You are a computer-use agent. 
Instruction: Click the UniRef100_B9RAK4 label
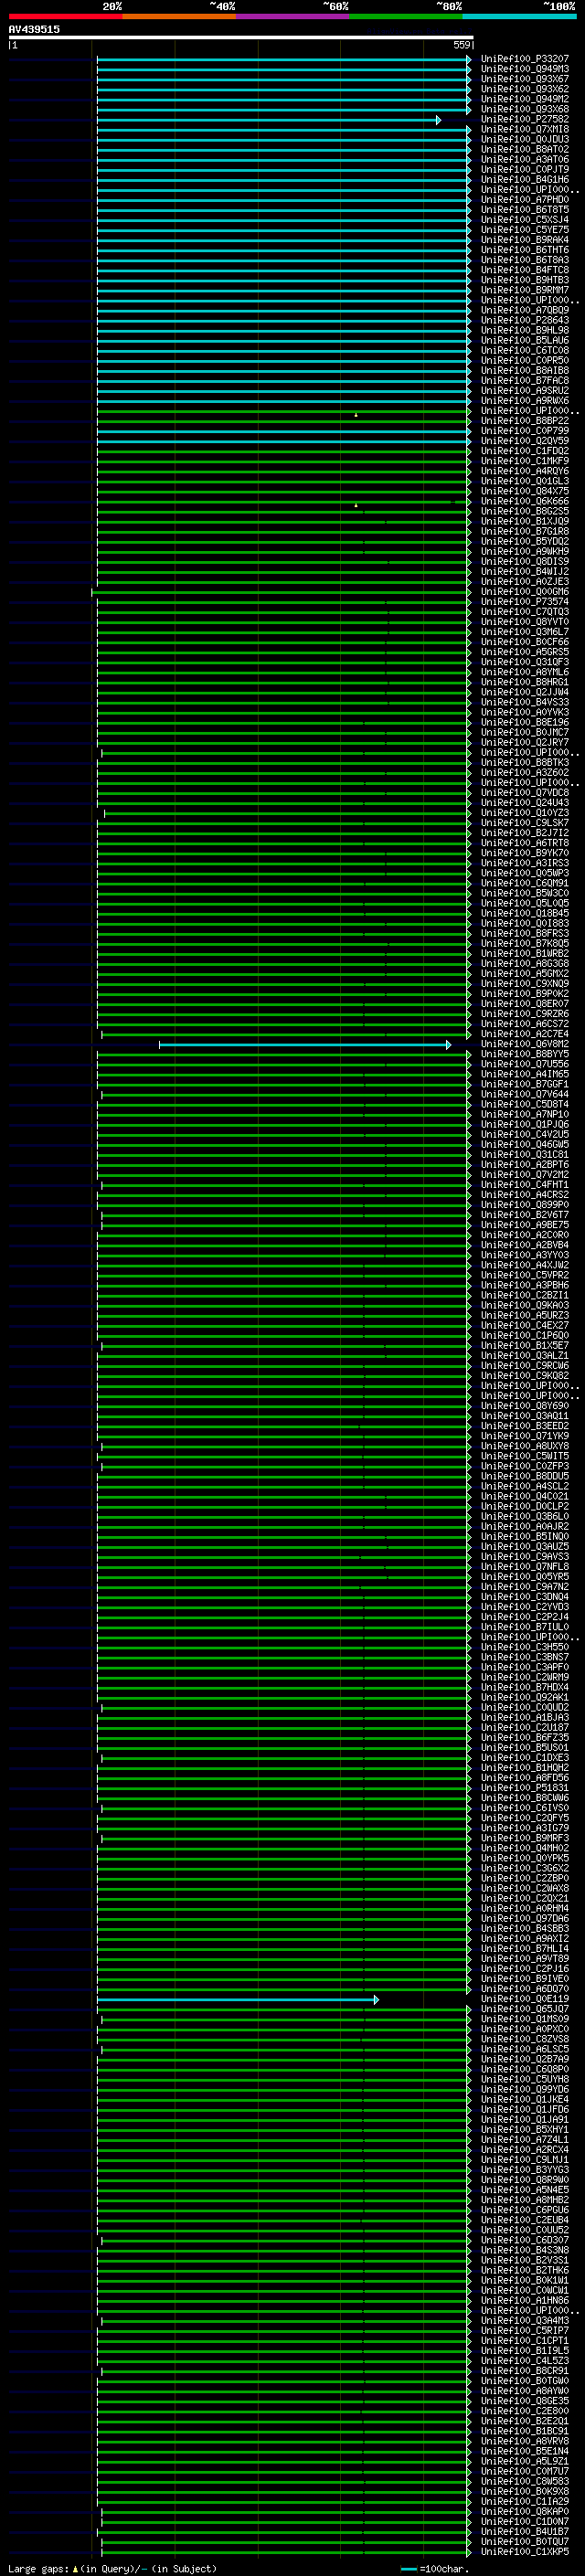coord(524,240)
